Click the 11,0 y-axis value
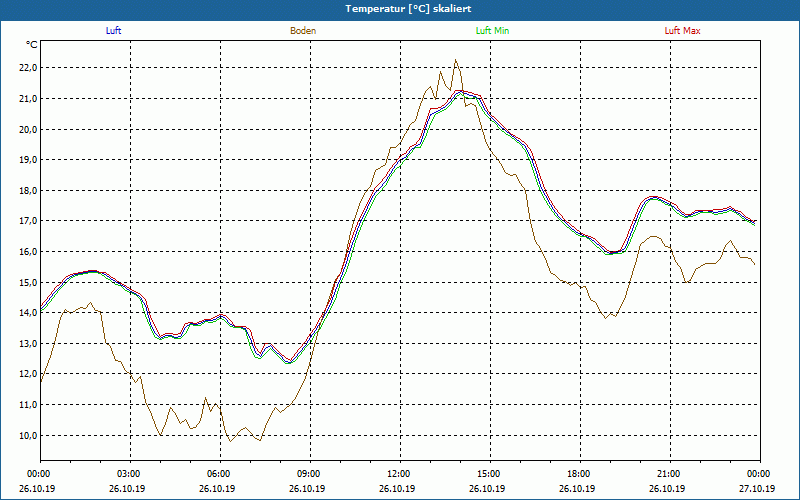Screen dimensions: 800x500 click(28, 405)
